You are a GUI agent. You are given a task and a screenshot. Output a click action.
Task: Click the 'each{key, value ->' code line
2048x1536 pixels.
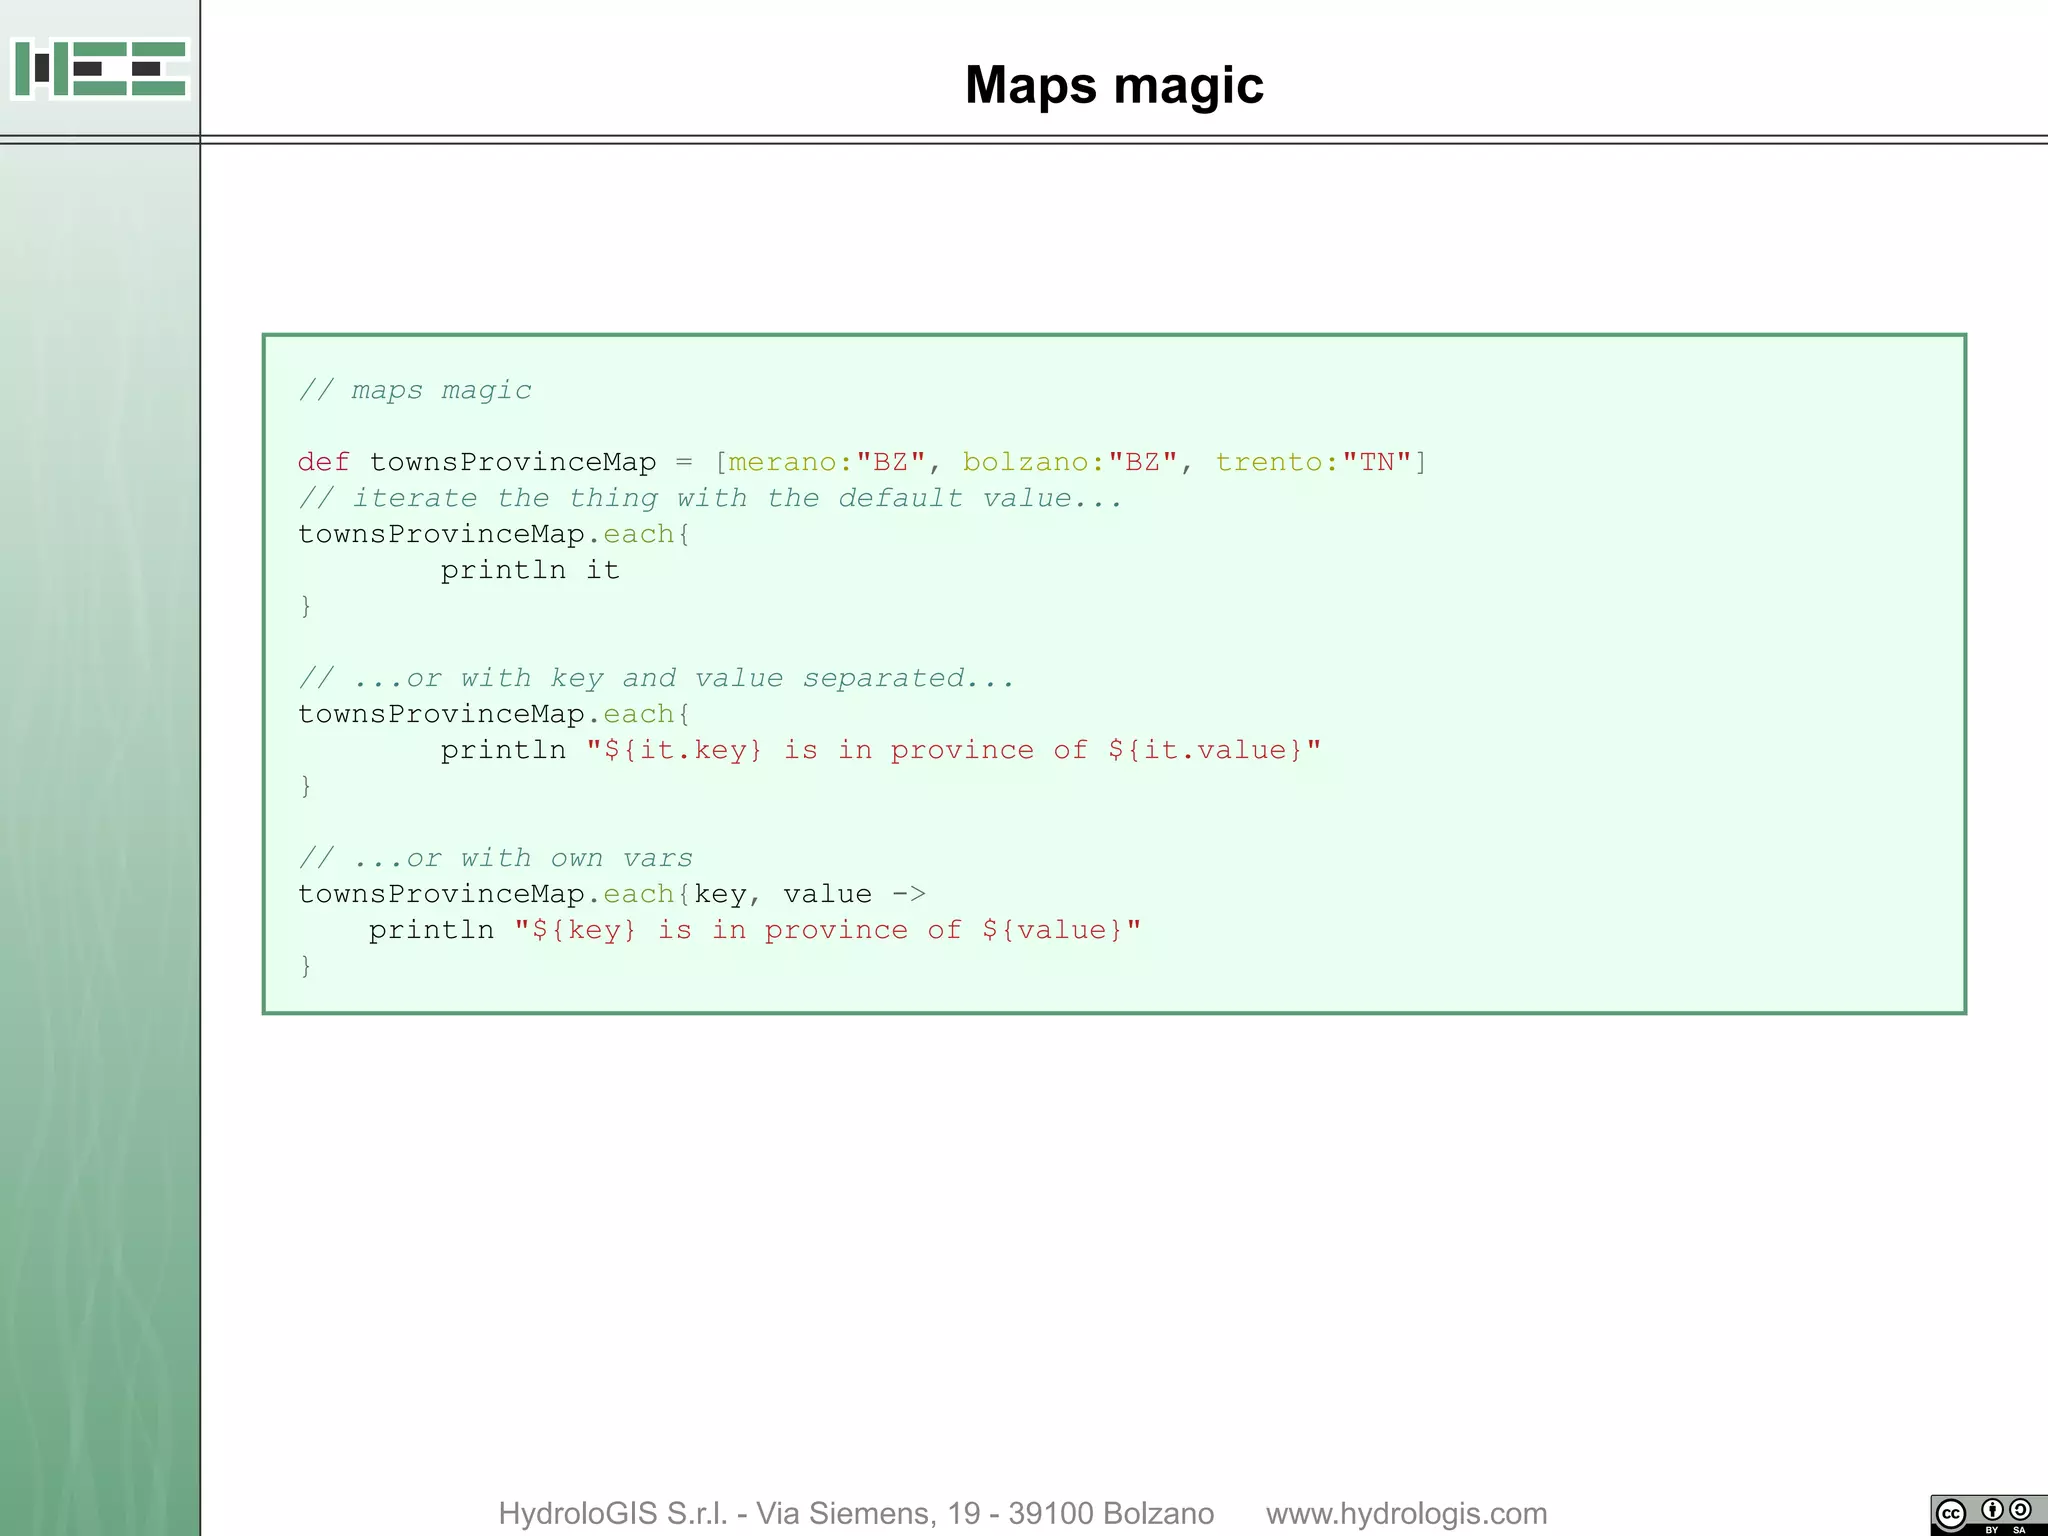point(612,894)
